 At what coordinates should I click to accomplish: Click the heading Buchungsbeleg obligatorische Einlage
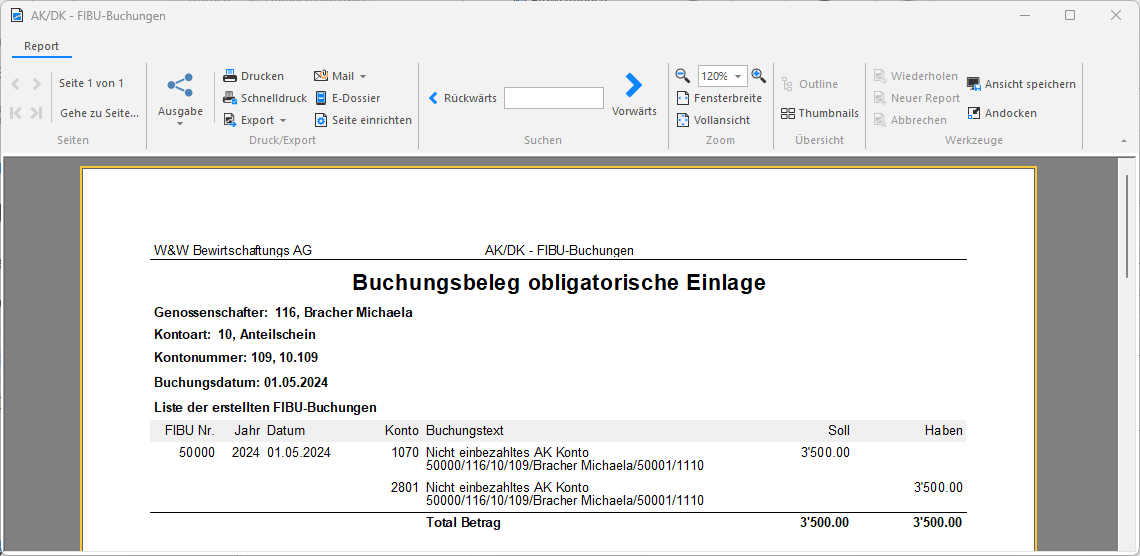pos(558,283)
